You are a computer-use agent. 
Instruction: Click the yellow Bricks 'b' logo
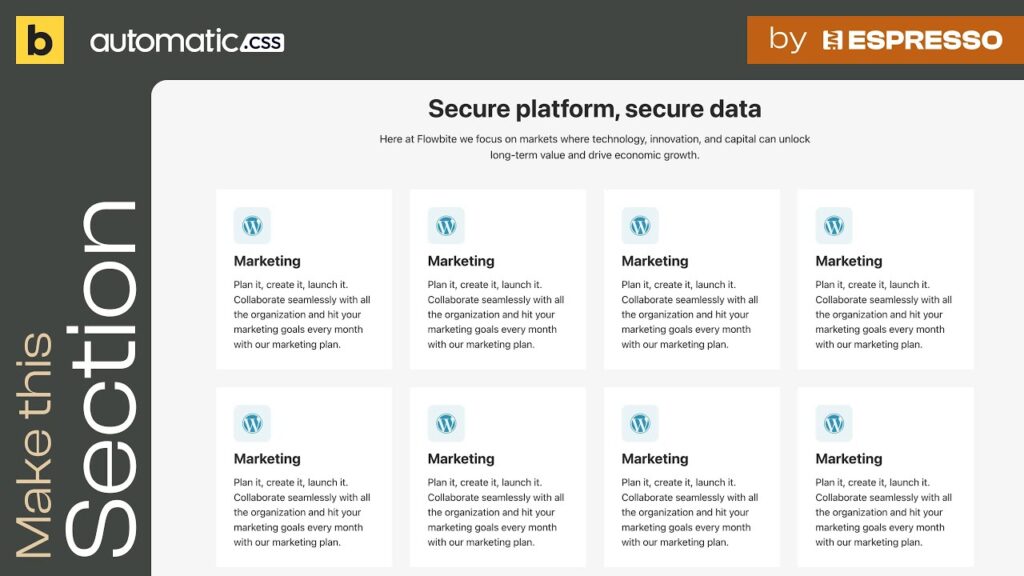40,40
